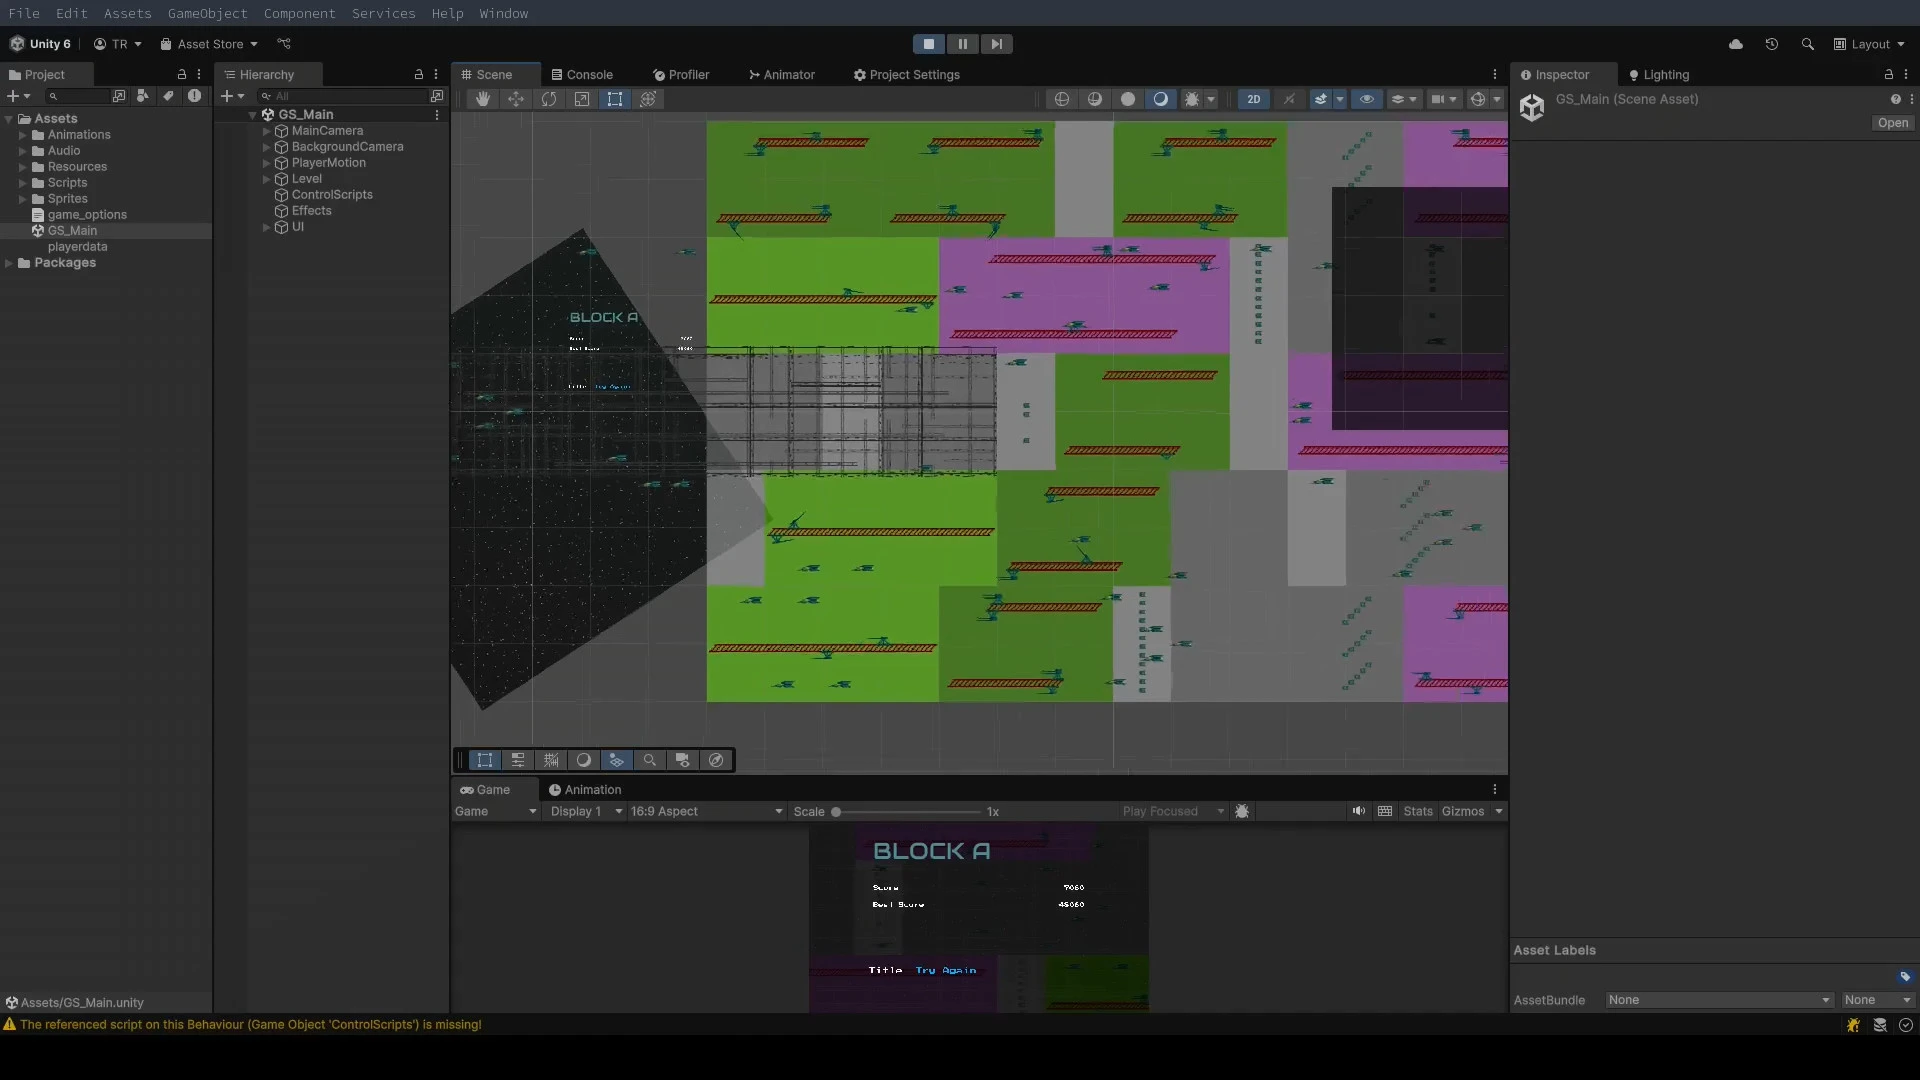Click the magnifying glass search icon in Project panel
Viewport: 1920px width, 1080px height.
click(53, 96)
